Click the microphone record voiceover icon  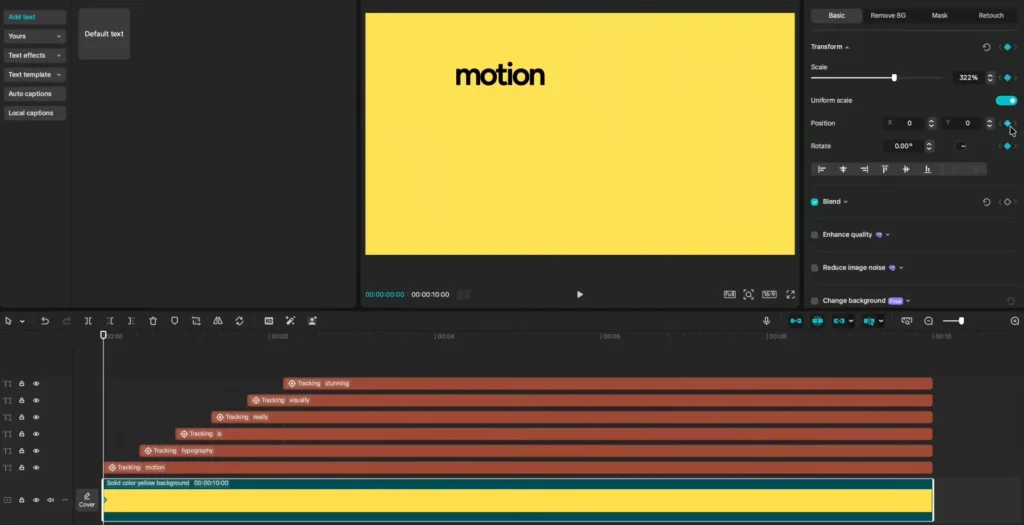[x=766, y=321]
